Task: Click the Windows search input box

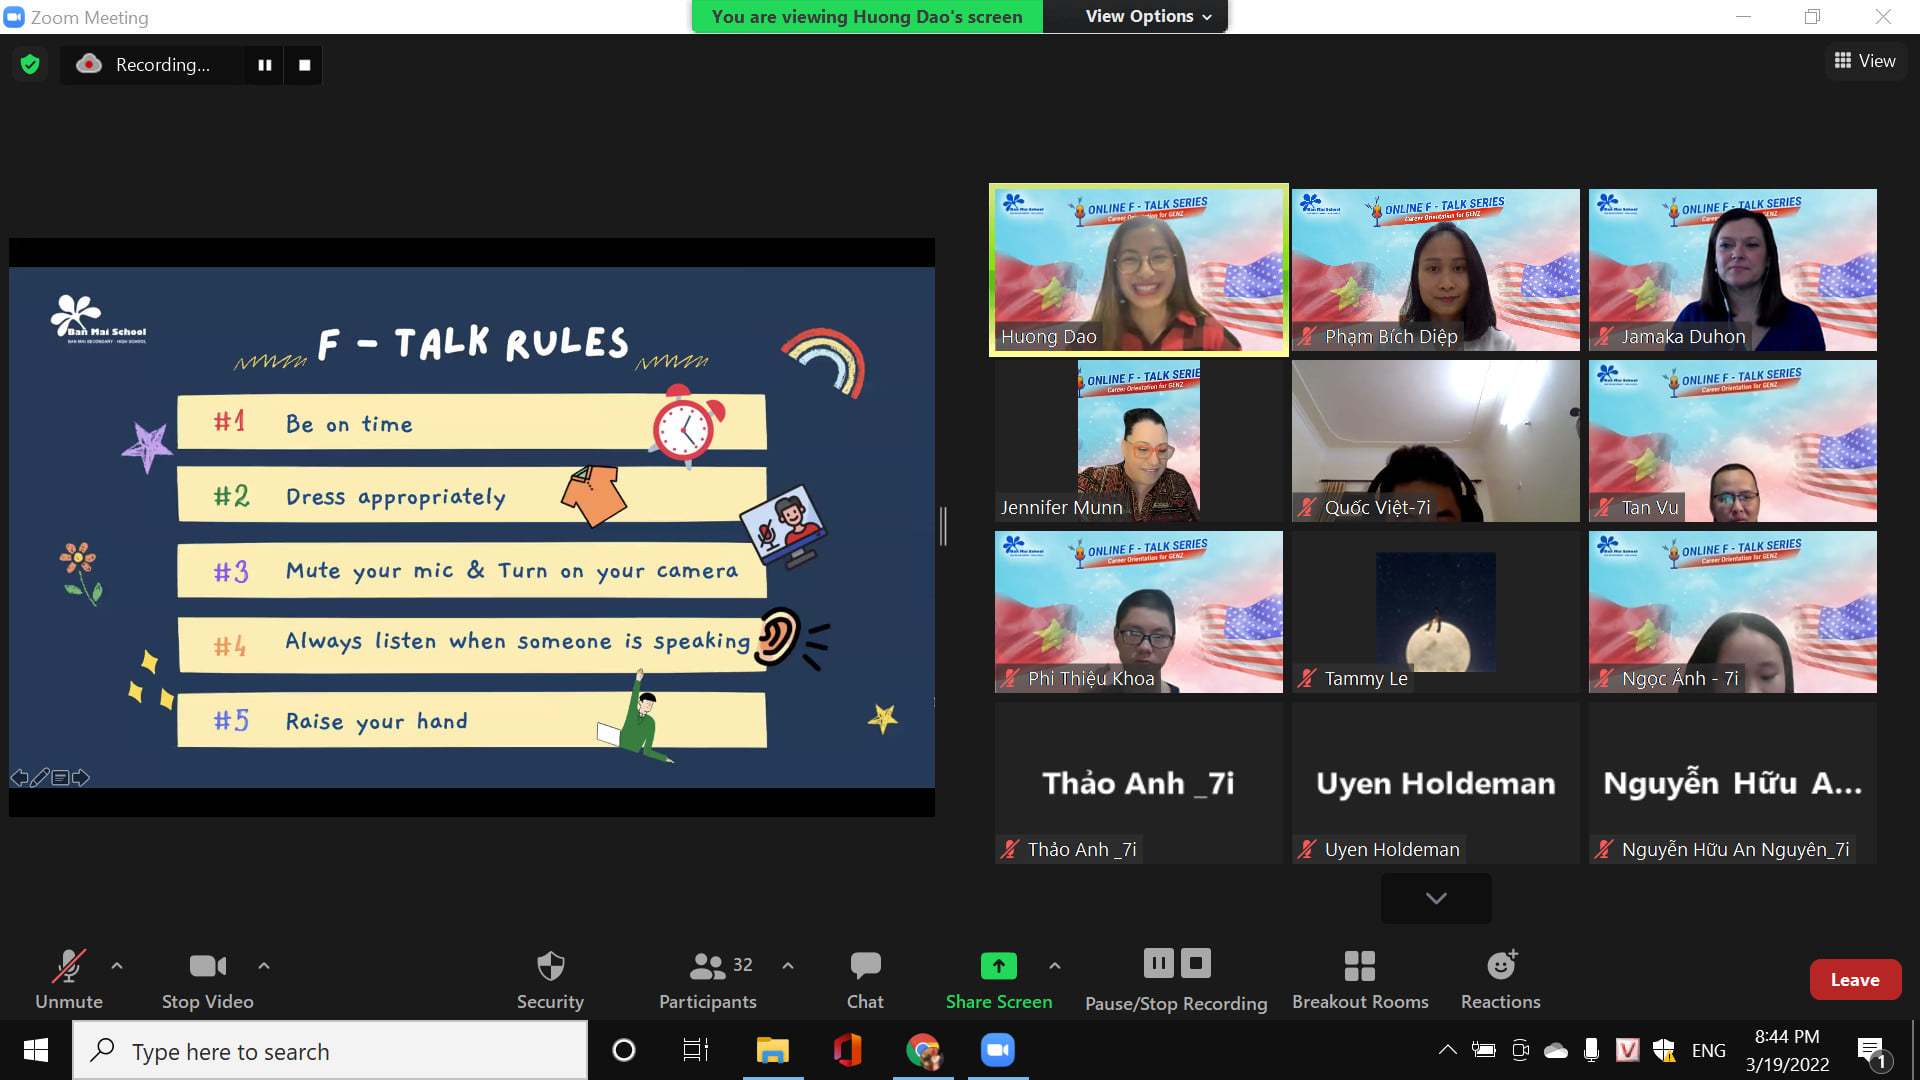Action: [330, 1051]
